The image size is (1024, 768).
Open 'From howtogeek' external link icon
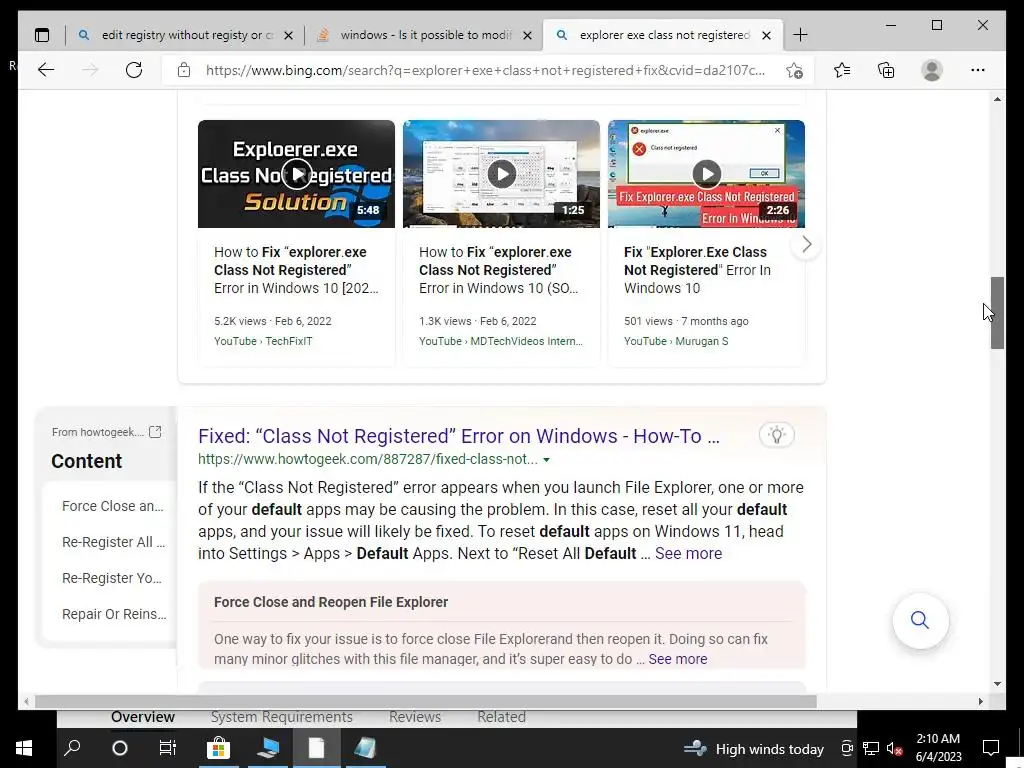click(x=155, y=432)
